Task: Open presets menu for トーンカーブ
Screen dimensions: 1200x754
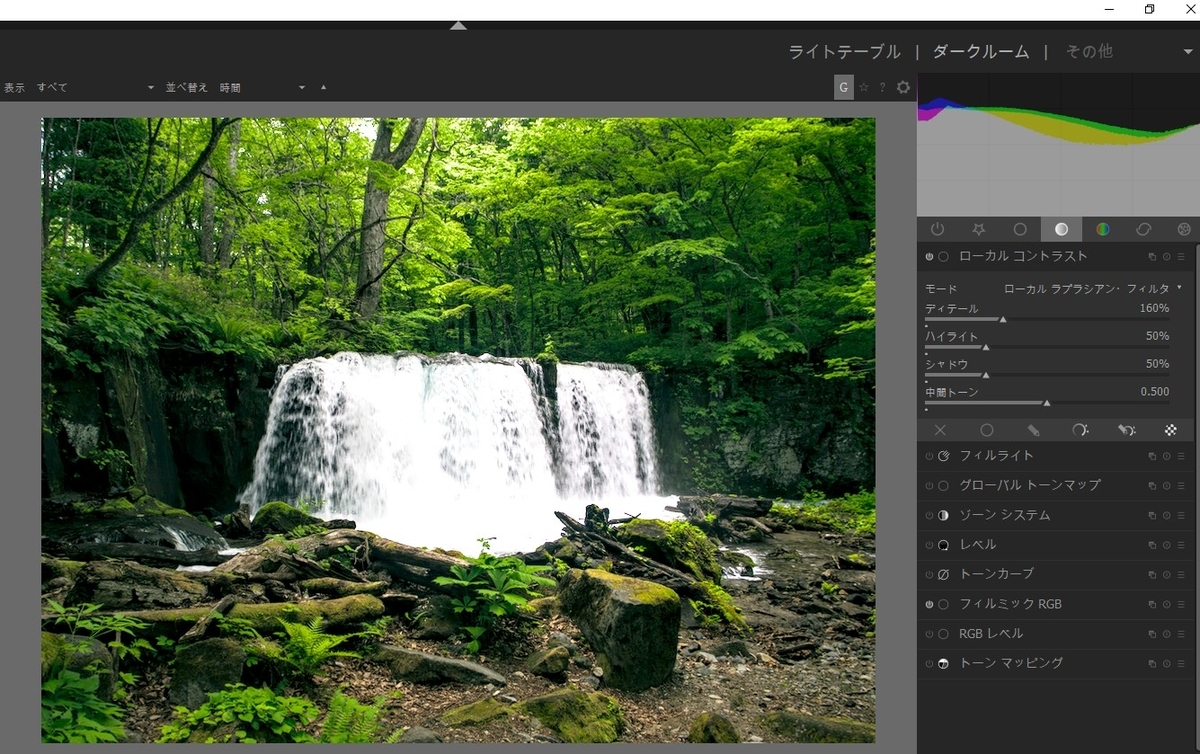Action: [1180, 574]
